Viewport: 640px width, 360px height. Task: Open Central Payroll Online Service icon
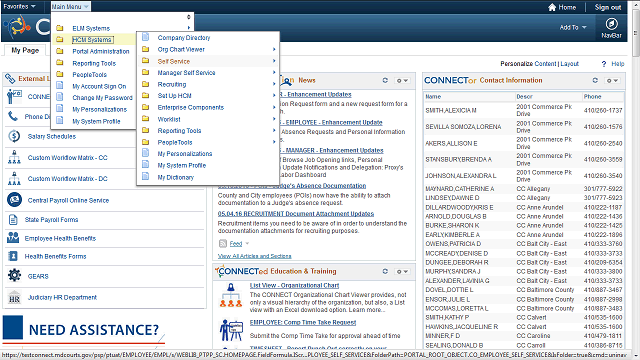coord(14,200)
